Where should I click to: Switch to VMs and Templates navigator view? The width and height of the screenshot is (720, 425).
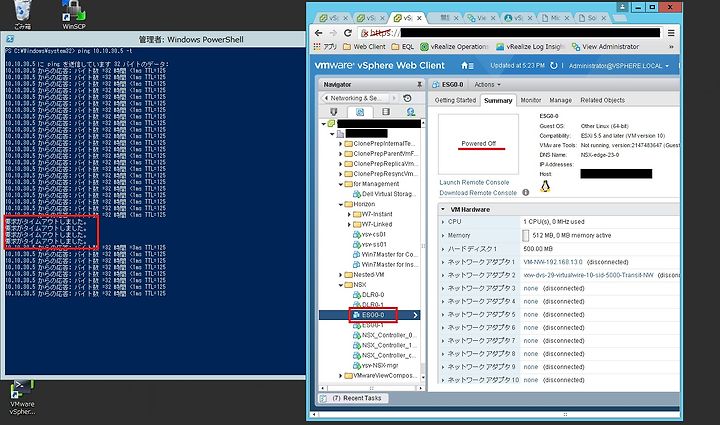click(x=360, y=112)
